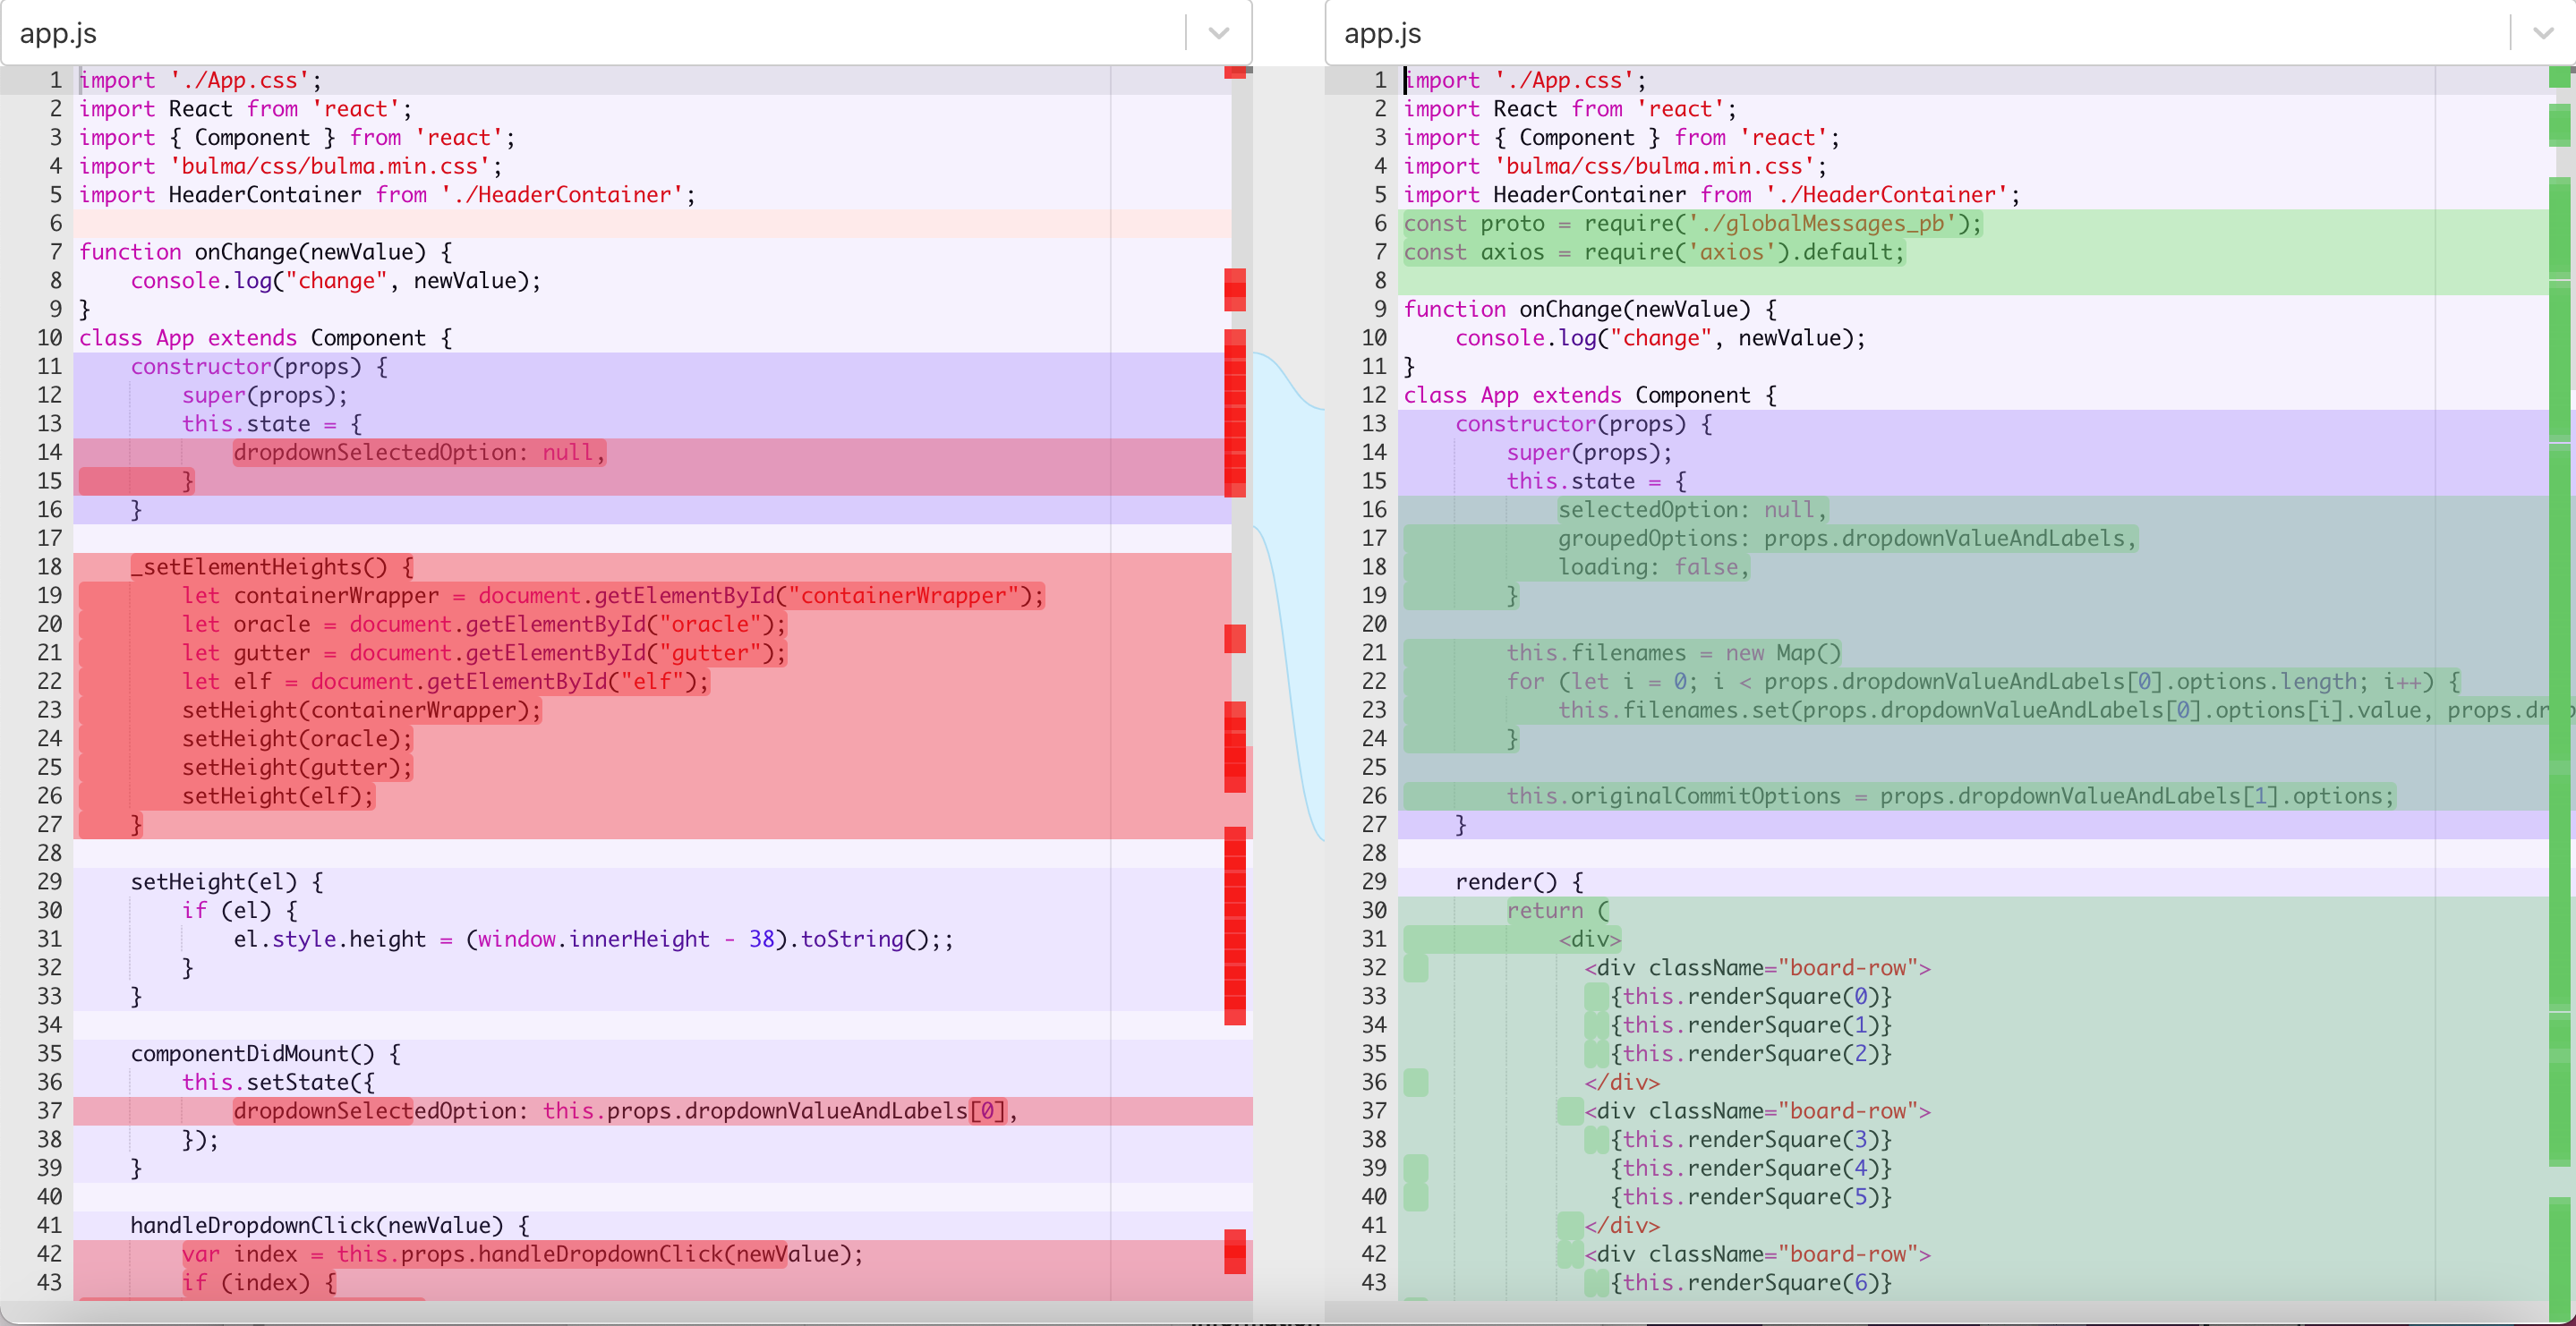Click 'selectedOption: null,' in right pane
Viewport: 2576px width, 1326px height.
1692,510
